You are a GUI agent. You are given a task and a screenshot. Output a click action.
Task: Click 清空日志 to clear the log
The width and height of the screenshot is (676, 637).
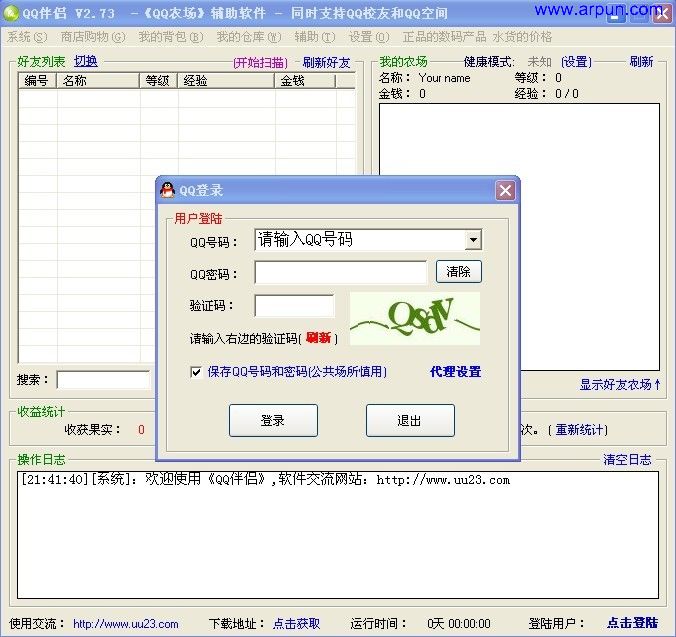(x=627, y=460)
